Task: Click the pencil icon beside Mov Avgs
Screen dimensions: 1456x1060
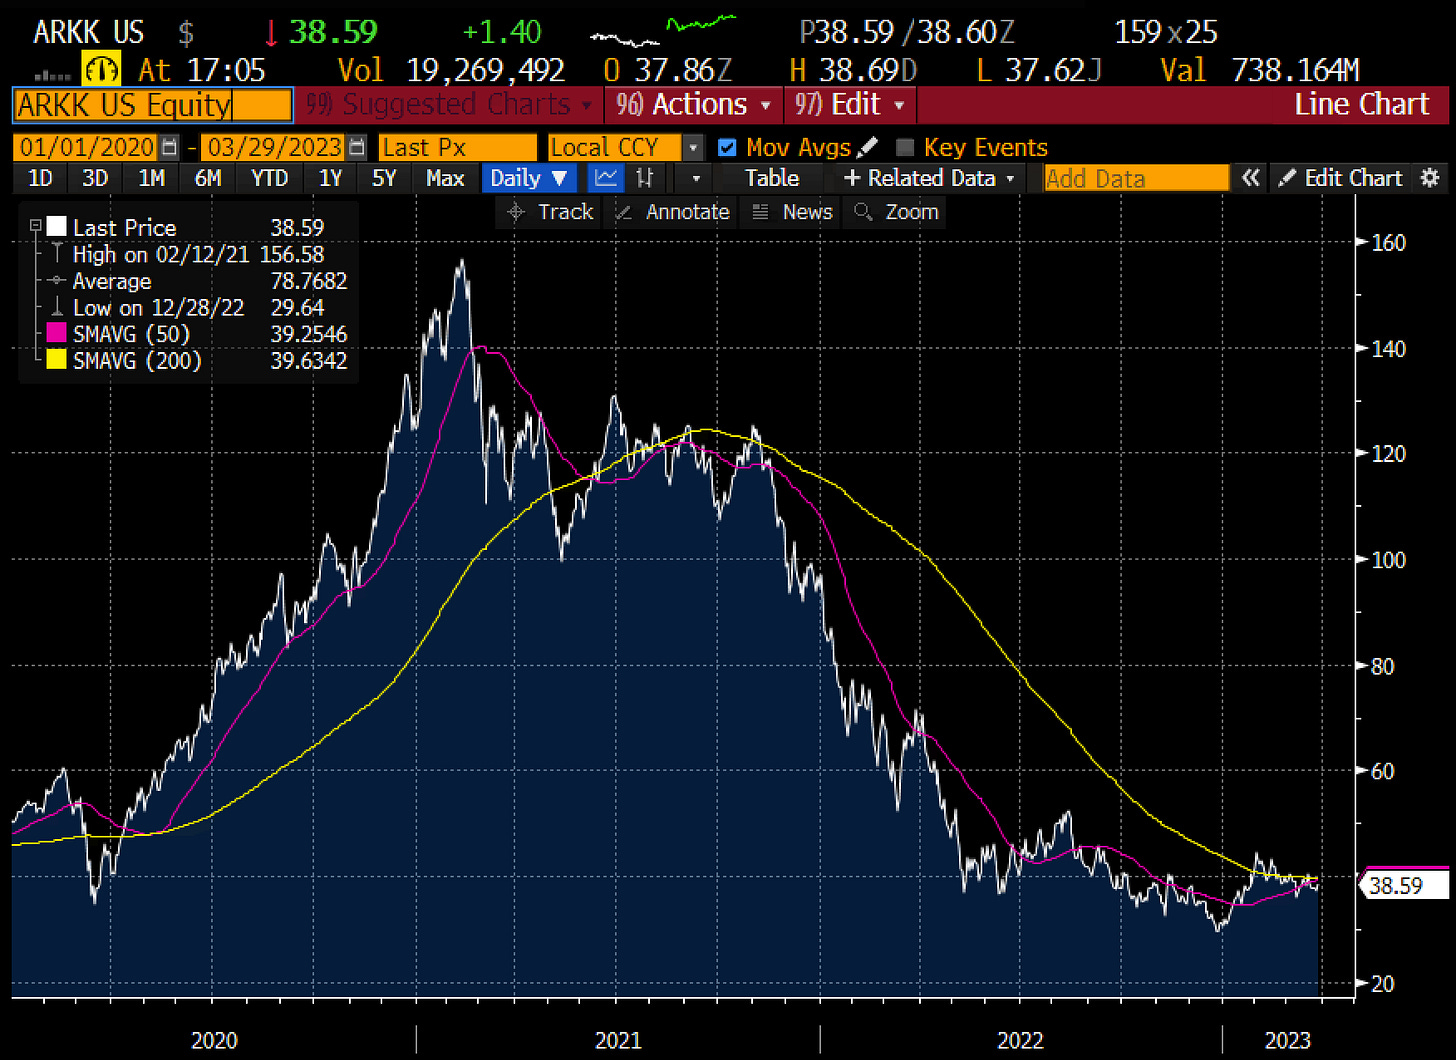Action: [x=868, y=147]
